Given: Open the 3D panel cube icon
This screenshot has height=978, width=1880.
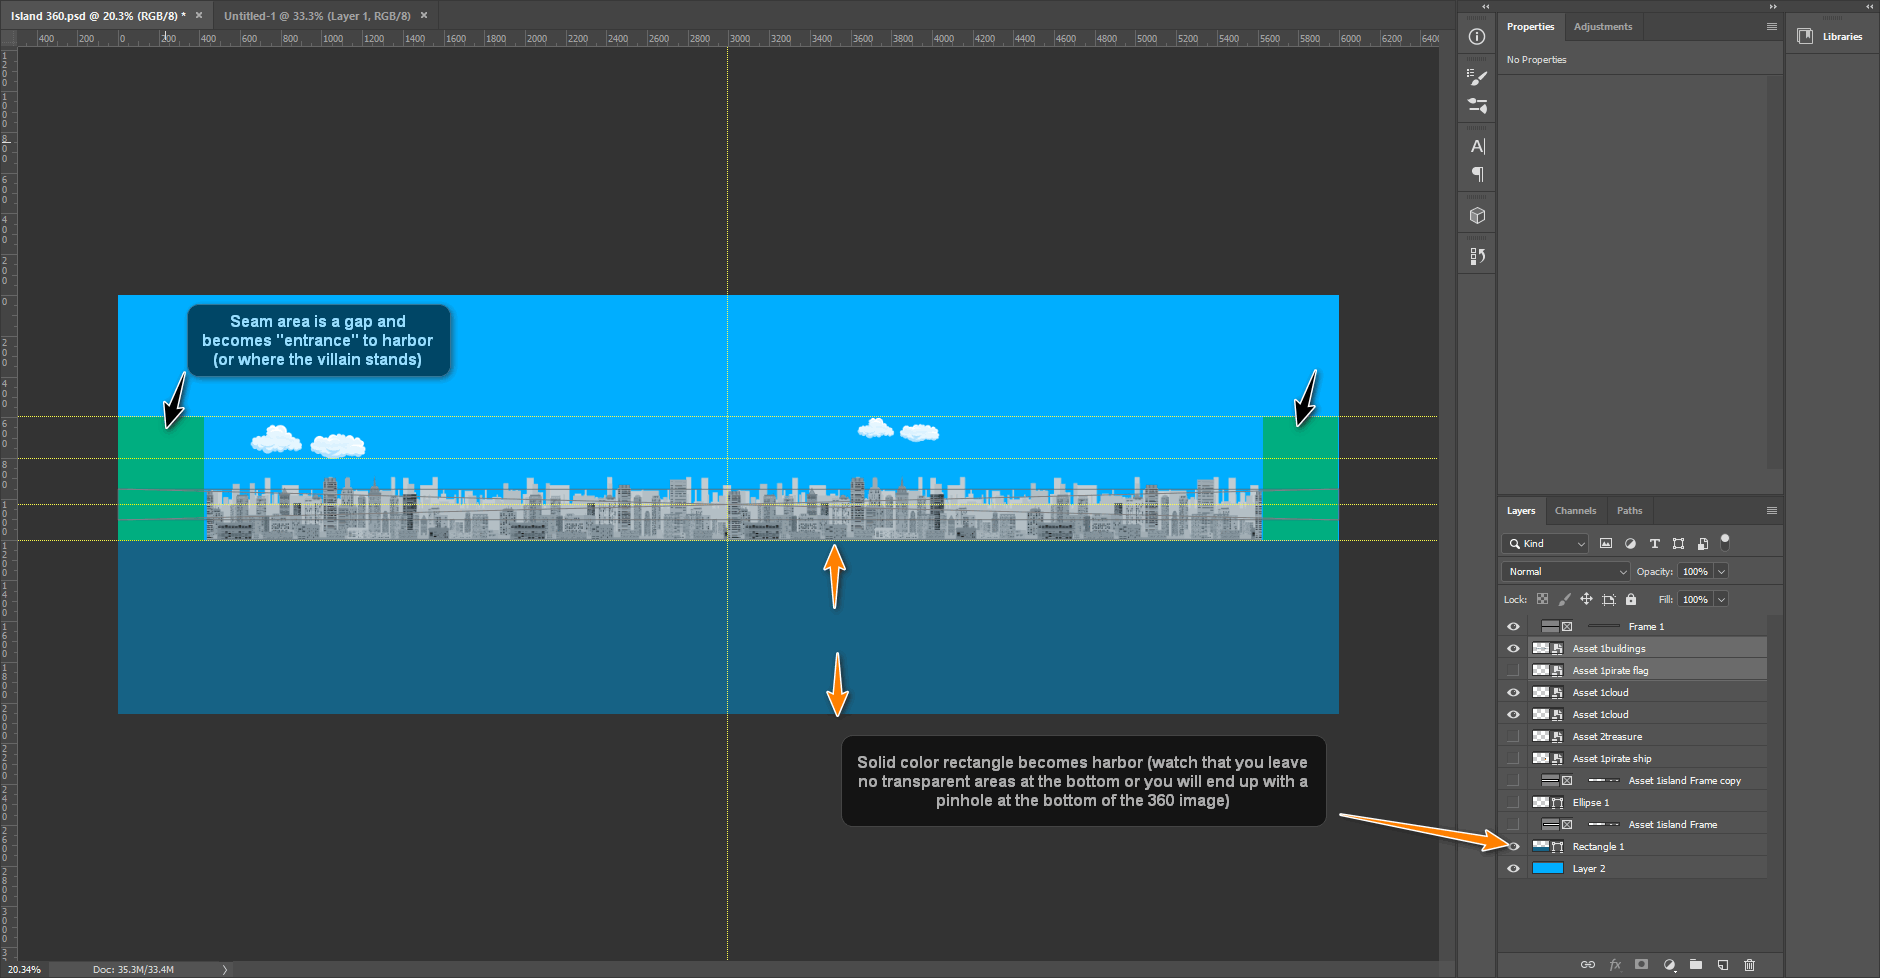Looking at the screenshot, I should point(1477,216).
